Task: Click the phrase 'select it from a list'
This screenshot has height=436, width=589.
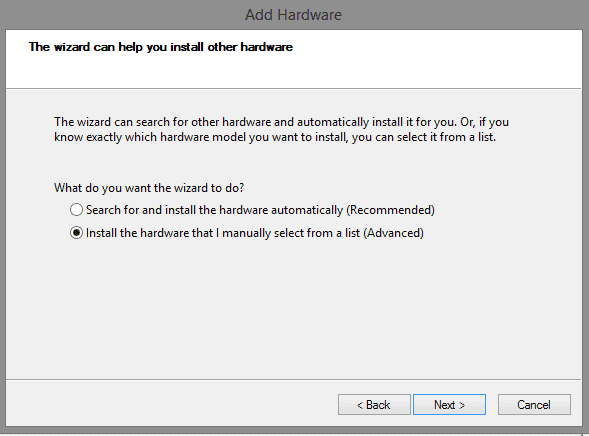Action: [x=446, y=137]
